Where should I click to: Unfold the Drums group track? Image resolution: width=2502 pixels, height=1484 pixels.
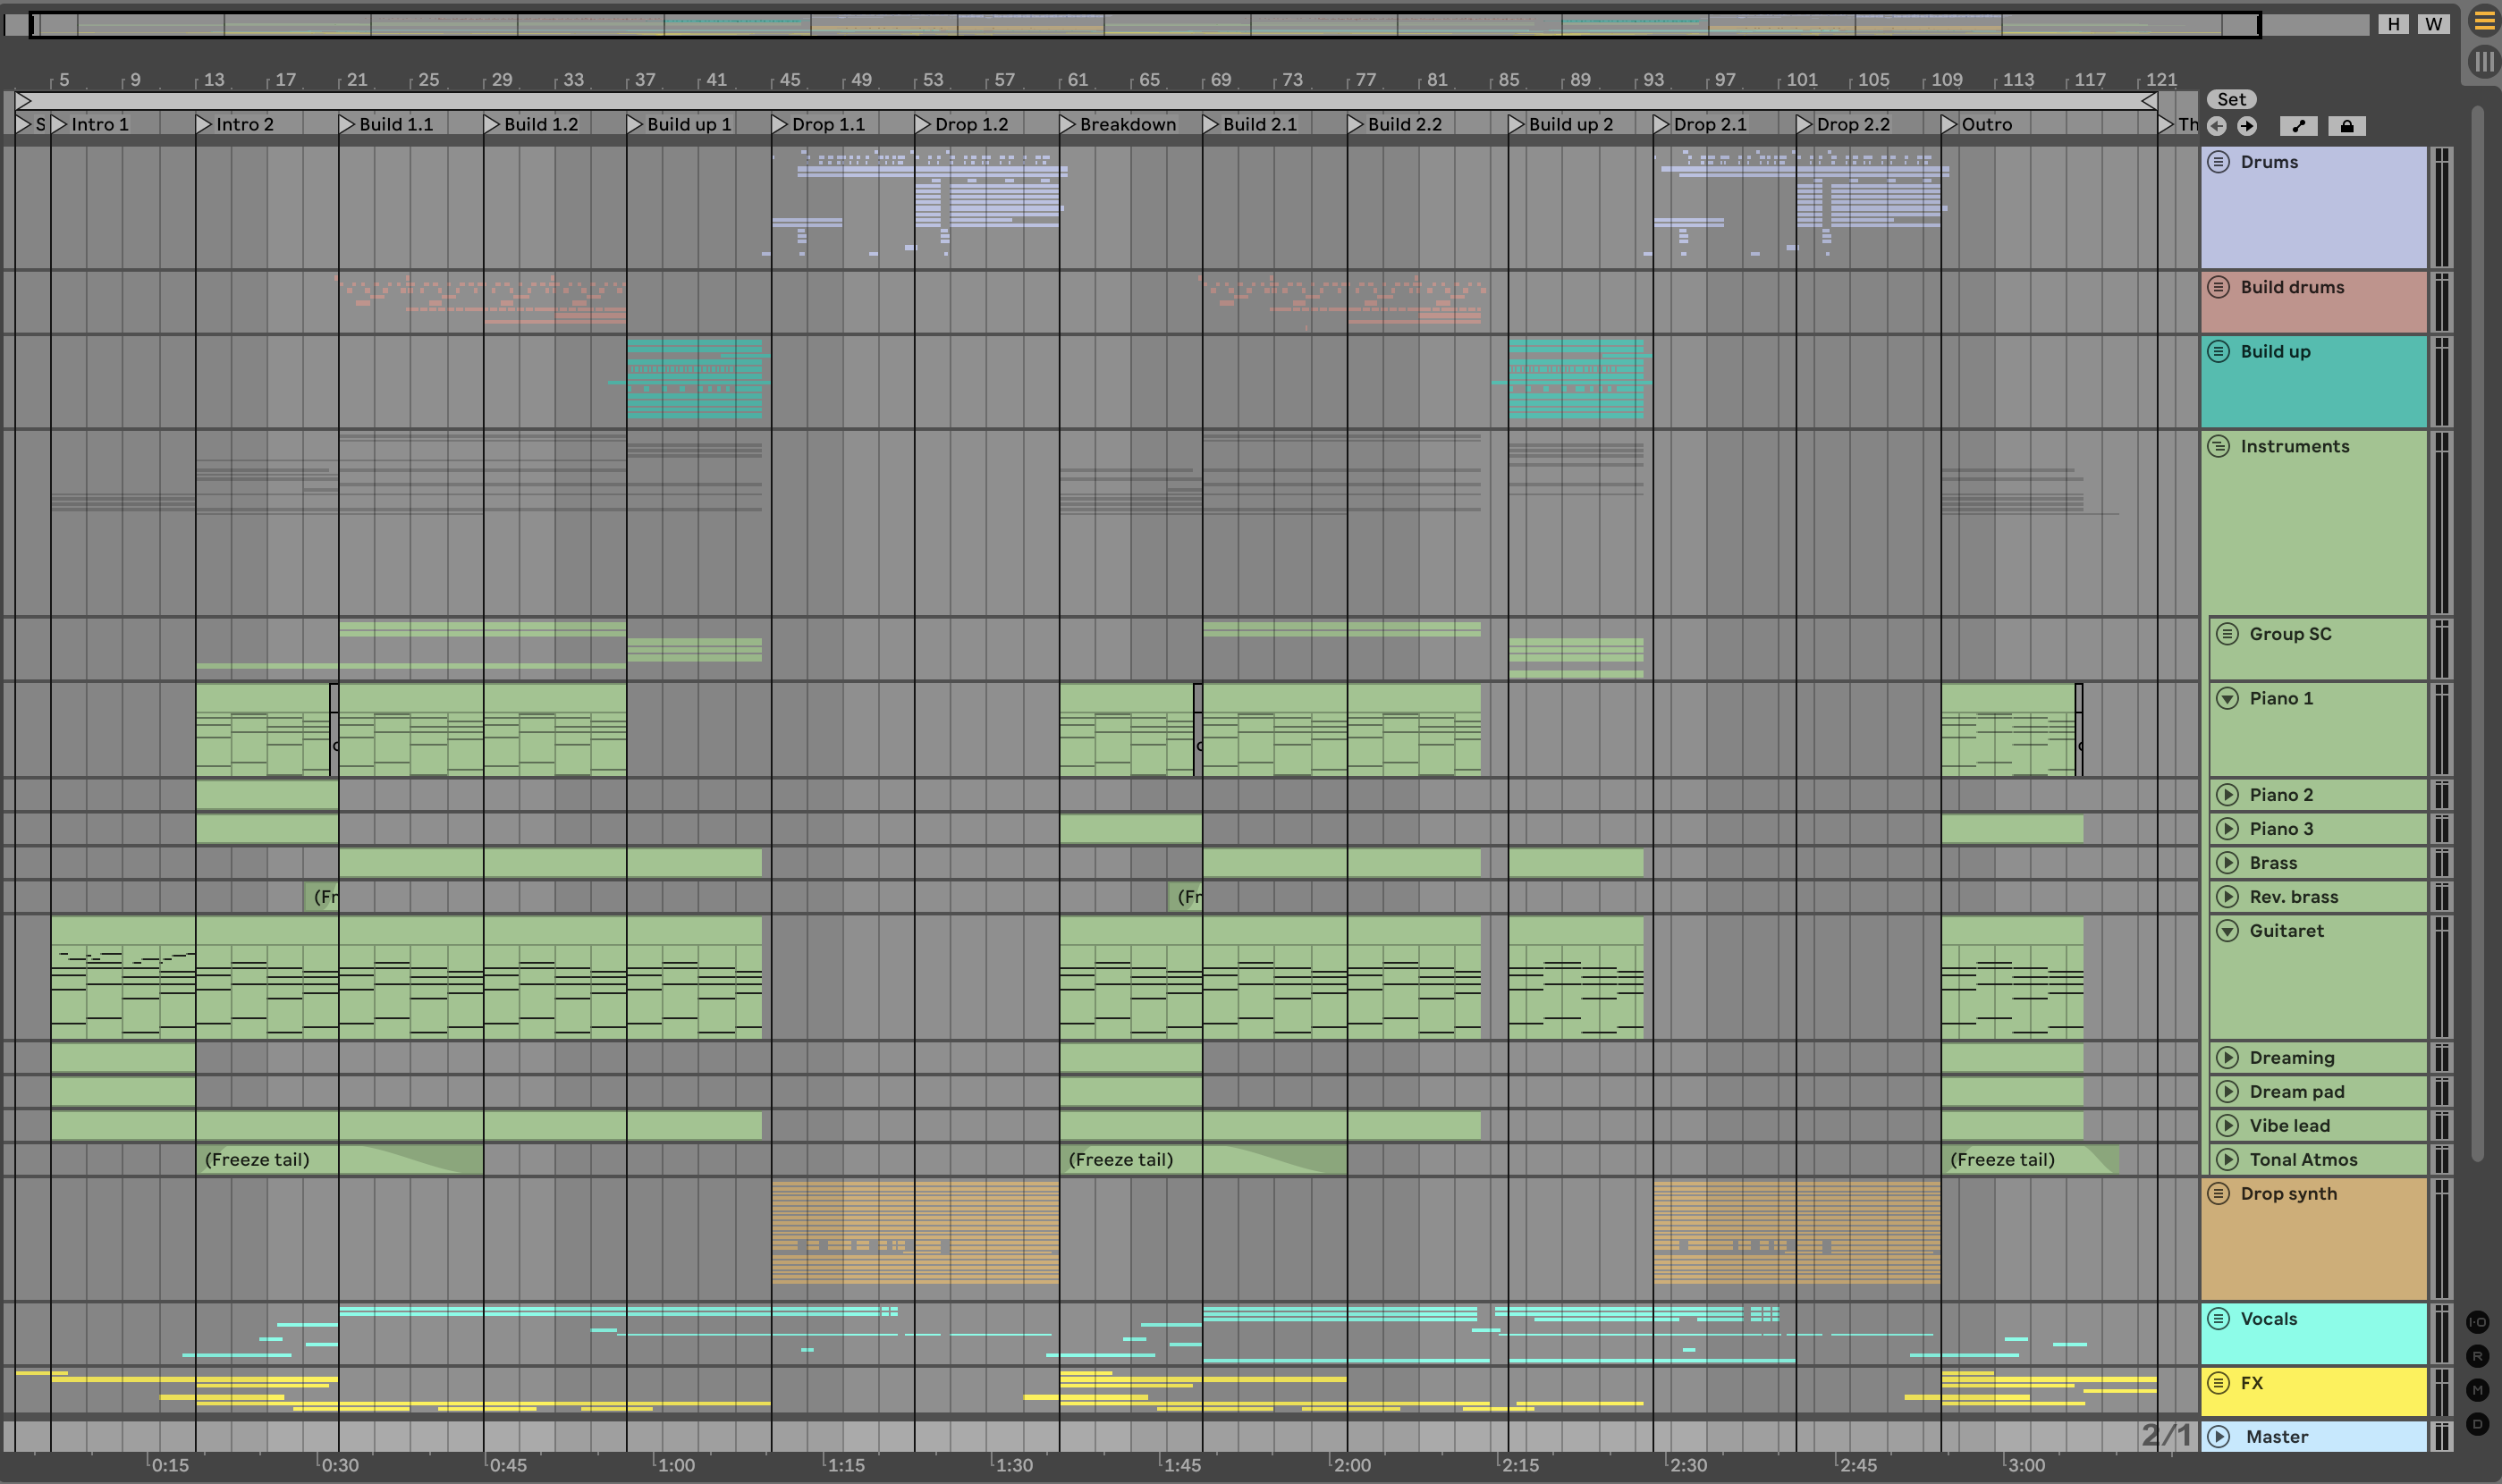point(2218,162)
